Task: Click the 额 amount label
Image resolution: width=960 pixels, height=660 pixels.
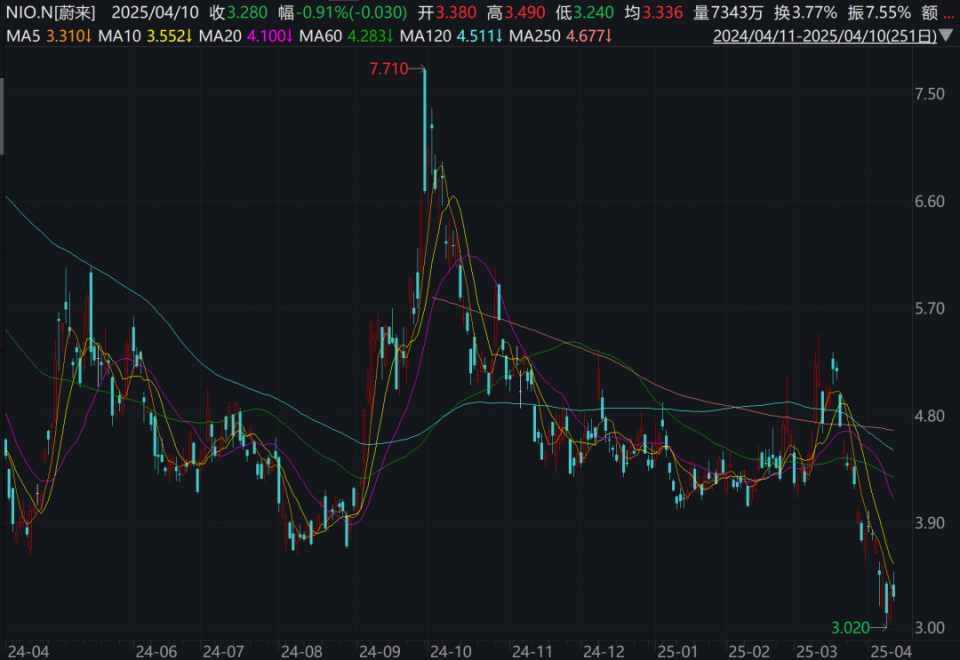Action: coord(929,12)
